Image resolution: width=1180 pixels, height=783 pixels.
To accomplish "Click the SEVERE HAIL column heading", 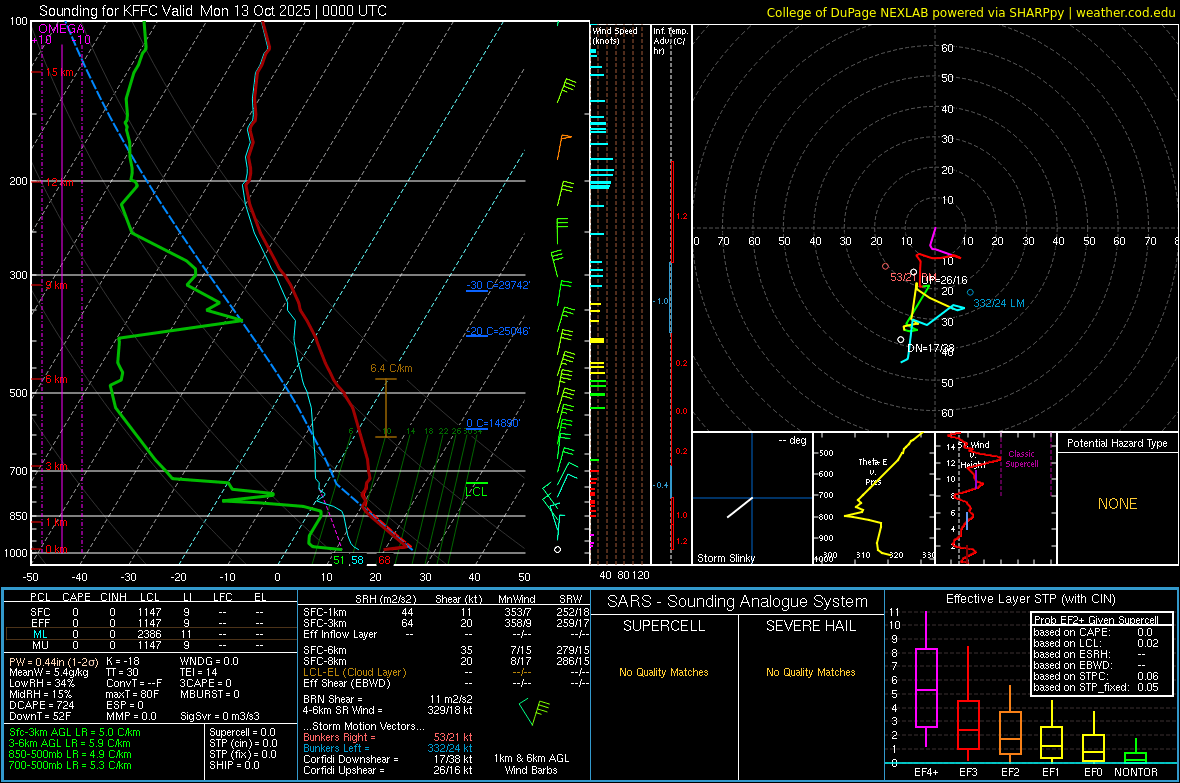I will click(x=810, y=626).
